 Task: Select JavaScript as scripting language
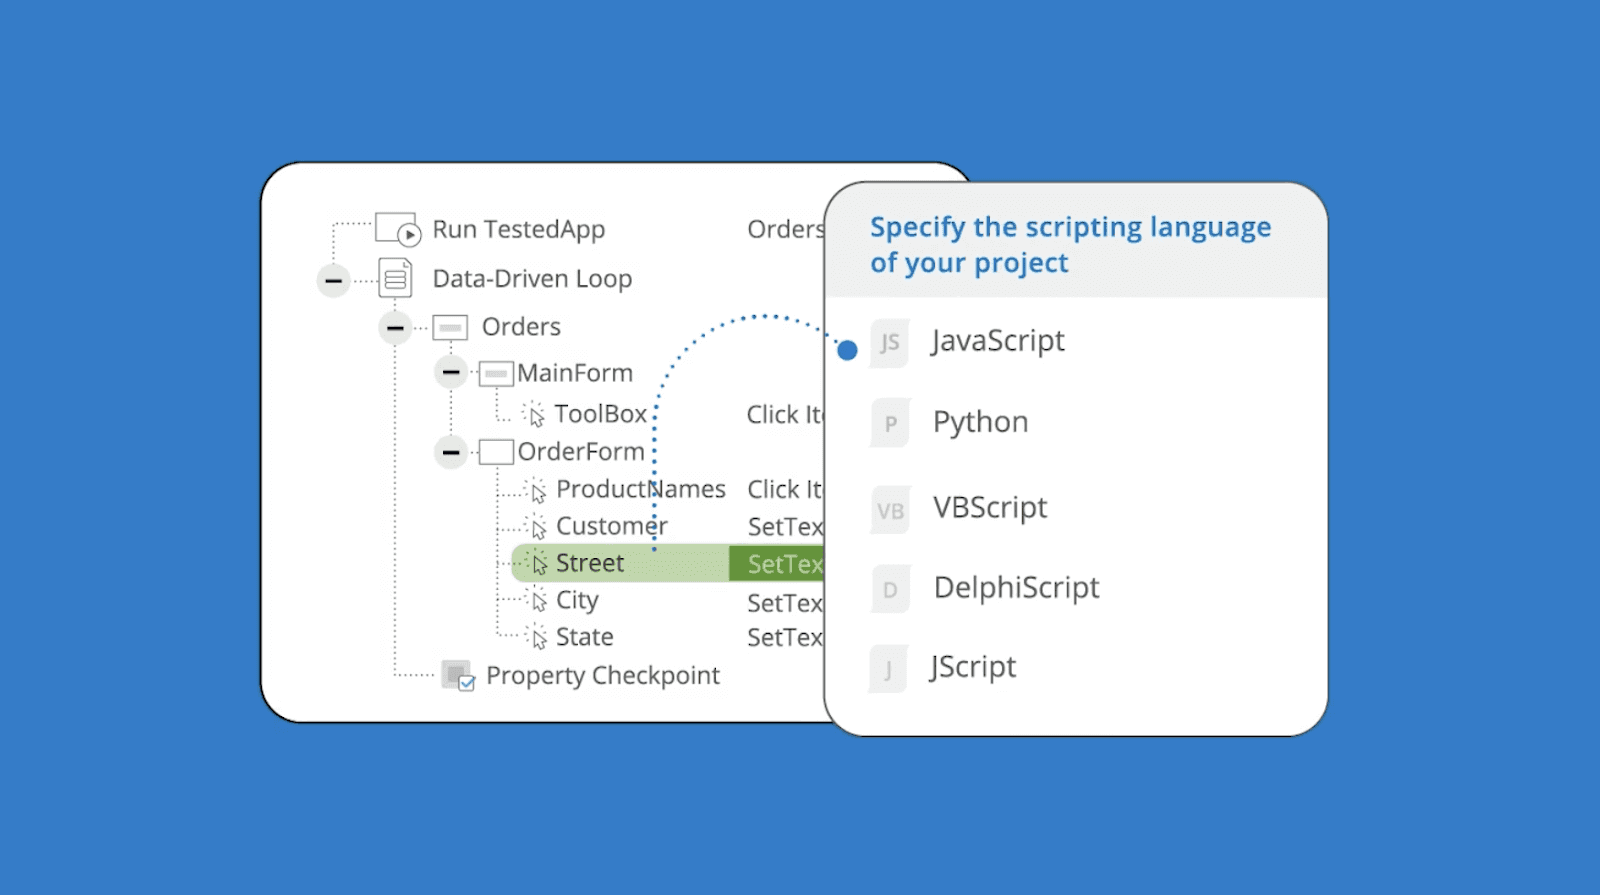tap(998, 341)
